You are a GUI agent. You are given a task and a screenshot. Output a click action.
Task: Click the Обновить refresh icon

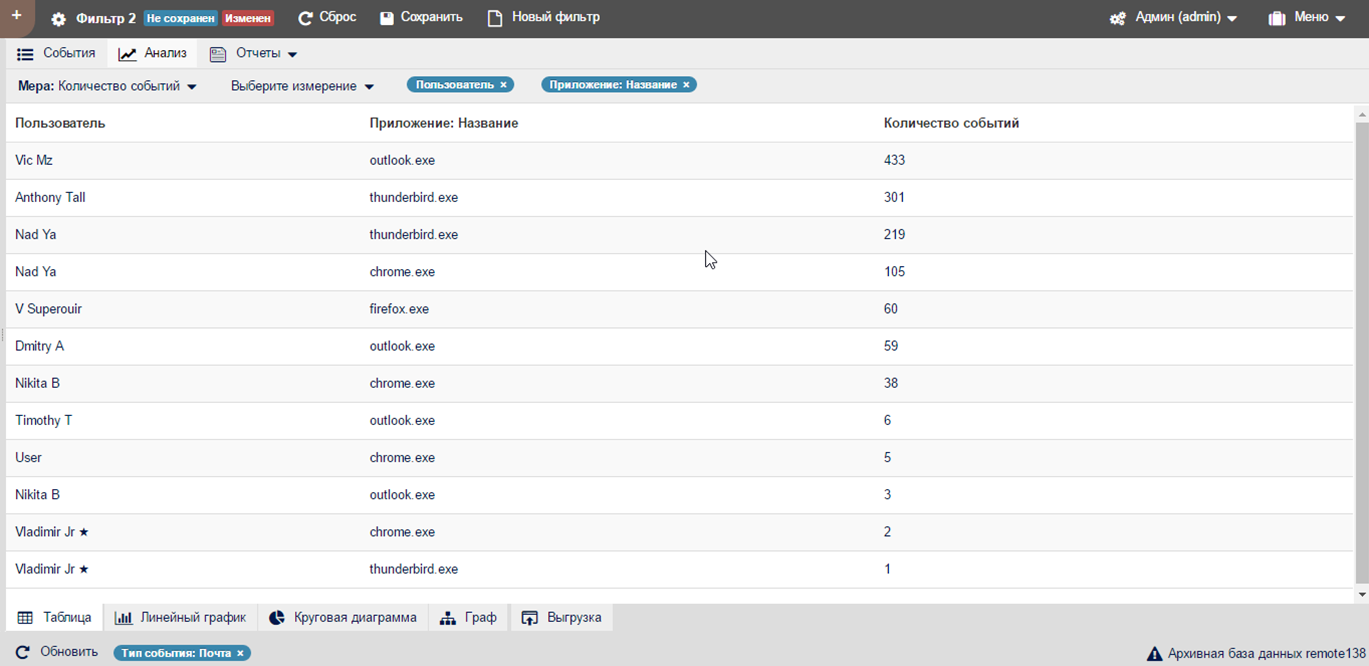pyautogui.click(x=23, y=652)
